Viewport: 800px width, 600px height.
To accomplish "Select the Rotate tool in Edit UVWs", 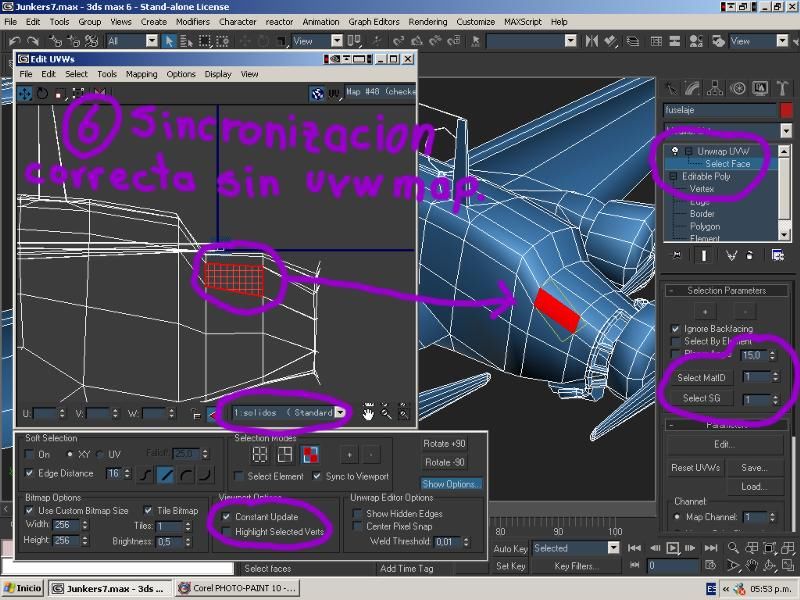I will coord(42,93).
